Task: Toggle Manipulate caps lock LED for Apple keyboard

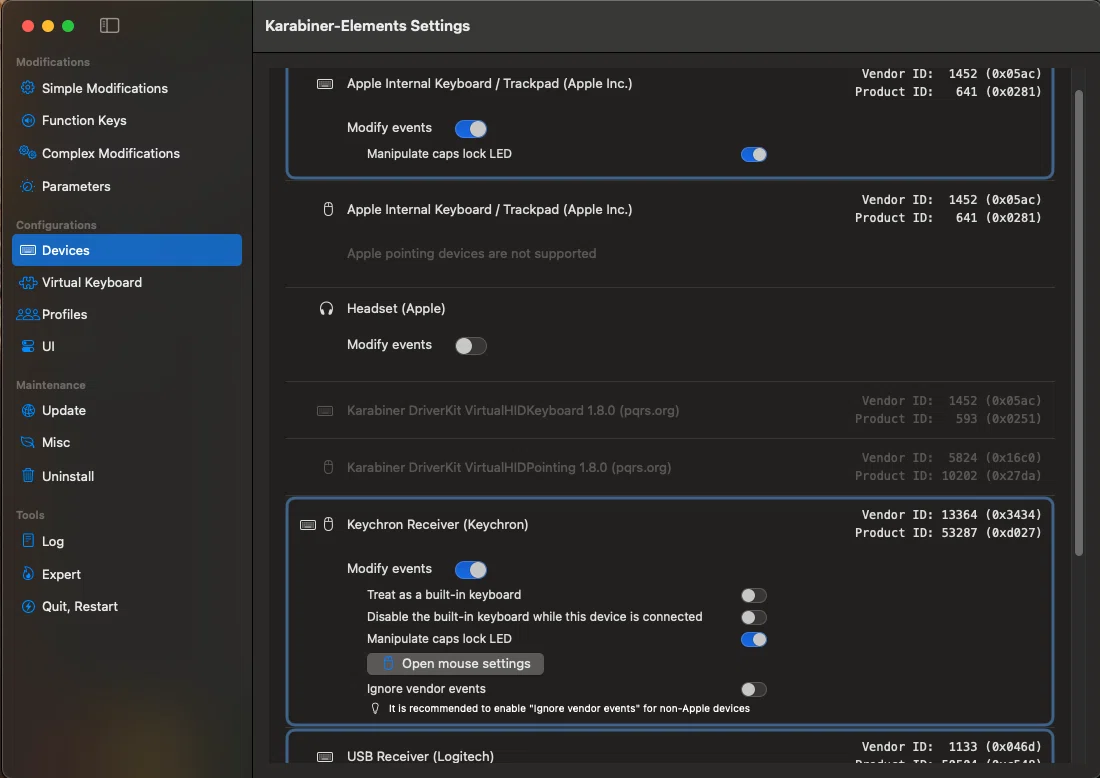Action: (753, 154)
